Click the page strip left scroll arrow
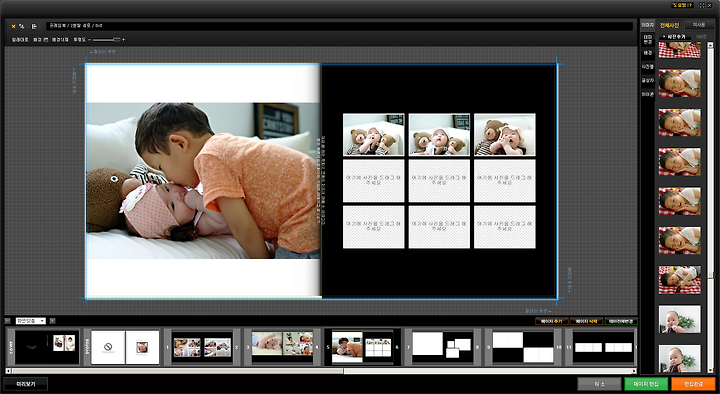Screen dimensions: 720x394 8,371
